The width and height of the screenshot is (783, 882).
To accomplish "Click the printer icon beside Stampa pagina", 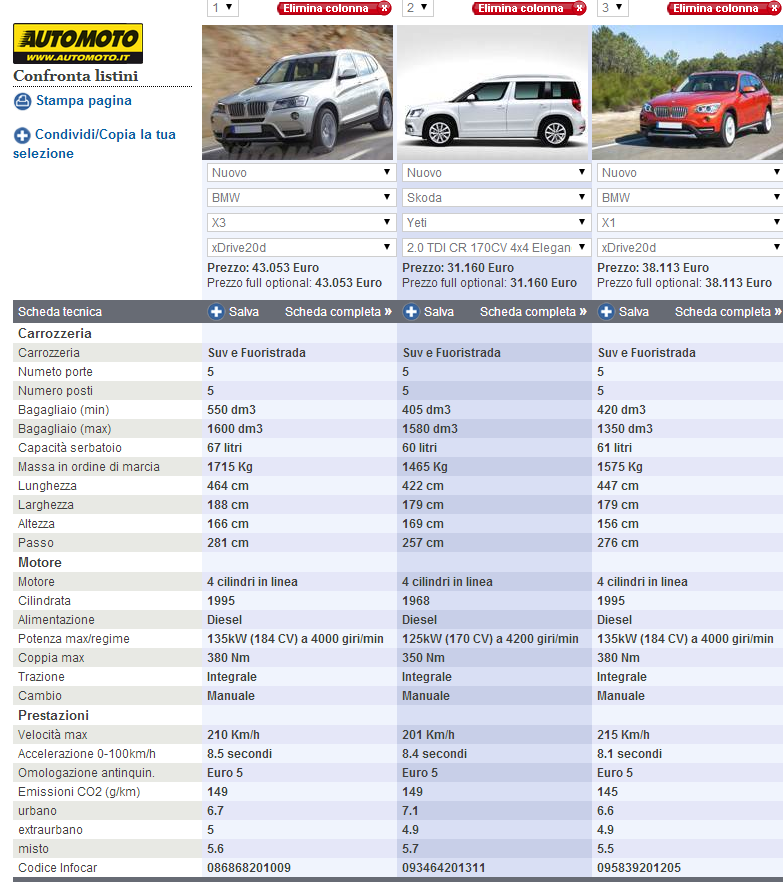I will [22, 101].
